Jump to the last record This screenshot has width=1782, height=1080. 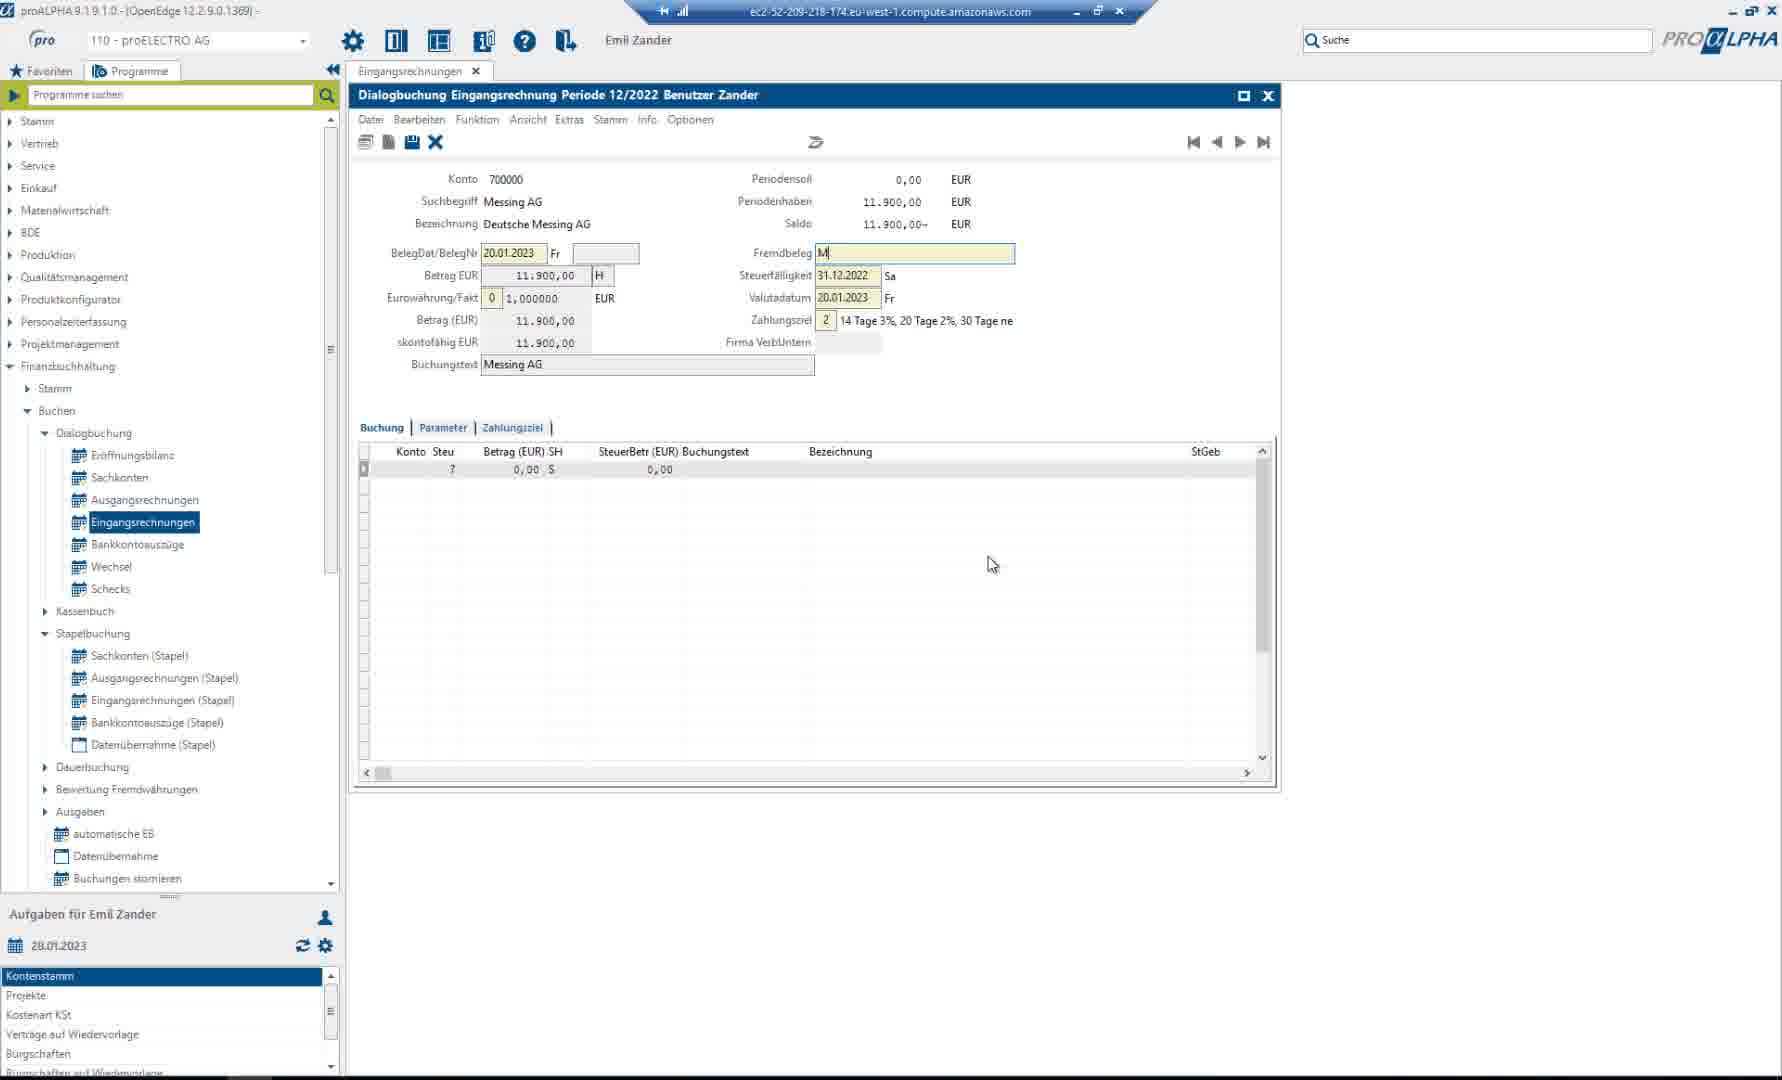pyautogui.click(x=1264, y=142)
